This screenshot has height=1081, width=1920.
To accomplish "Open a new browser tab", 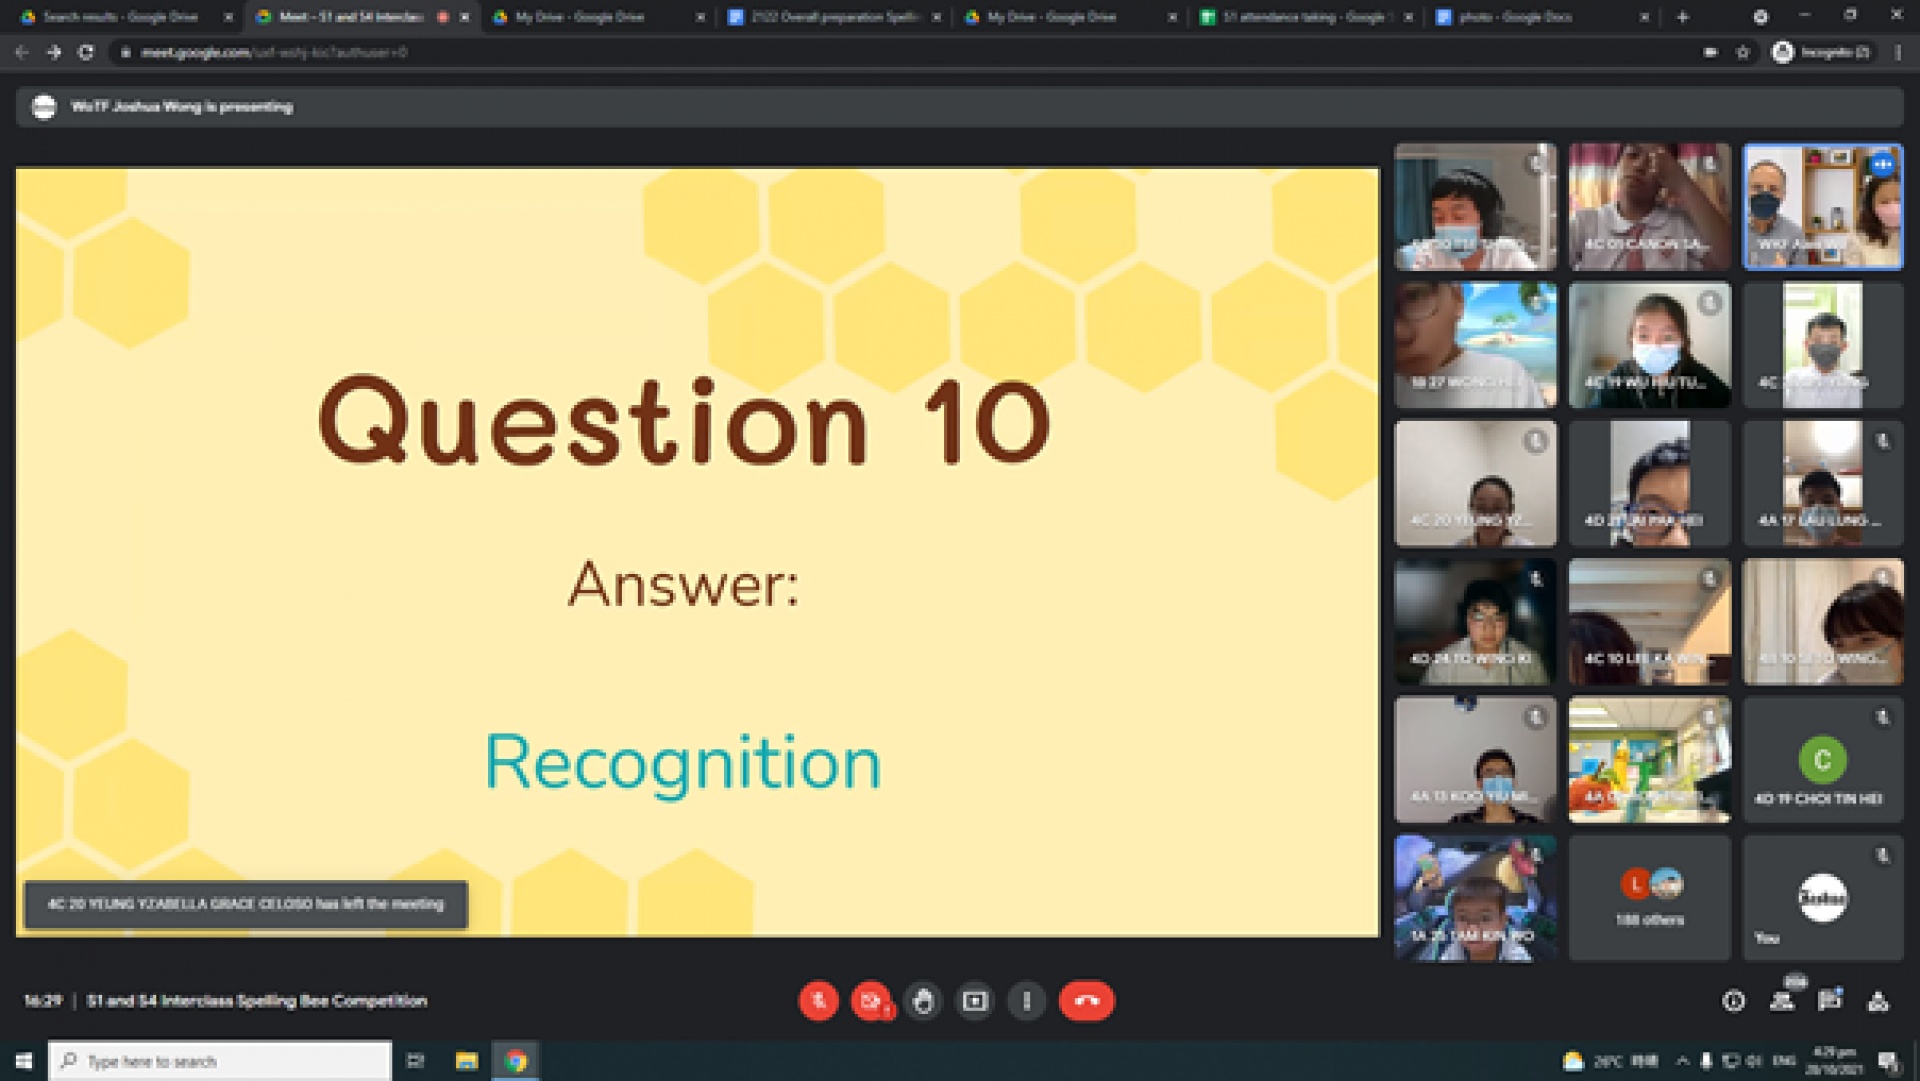I will click(1682, 17).
